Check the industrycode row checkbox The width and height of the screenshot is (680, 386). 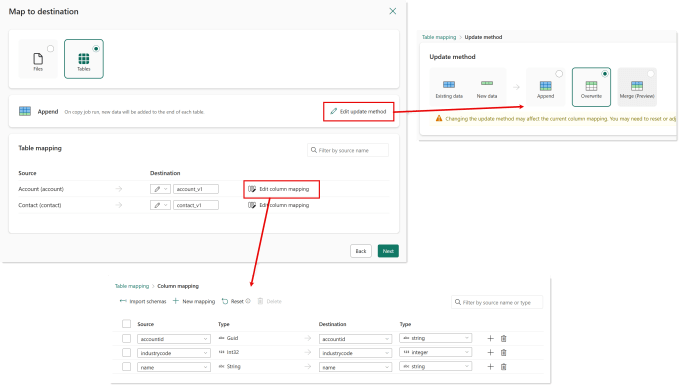(x=126, y=353)
